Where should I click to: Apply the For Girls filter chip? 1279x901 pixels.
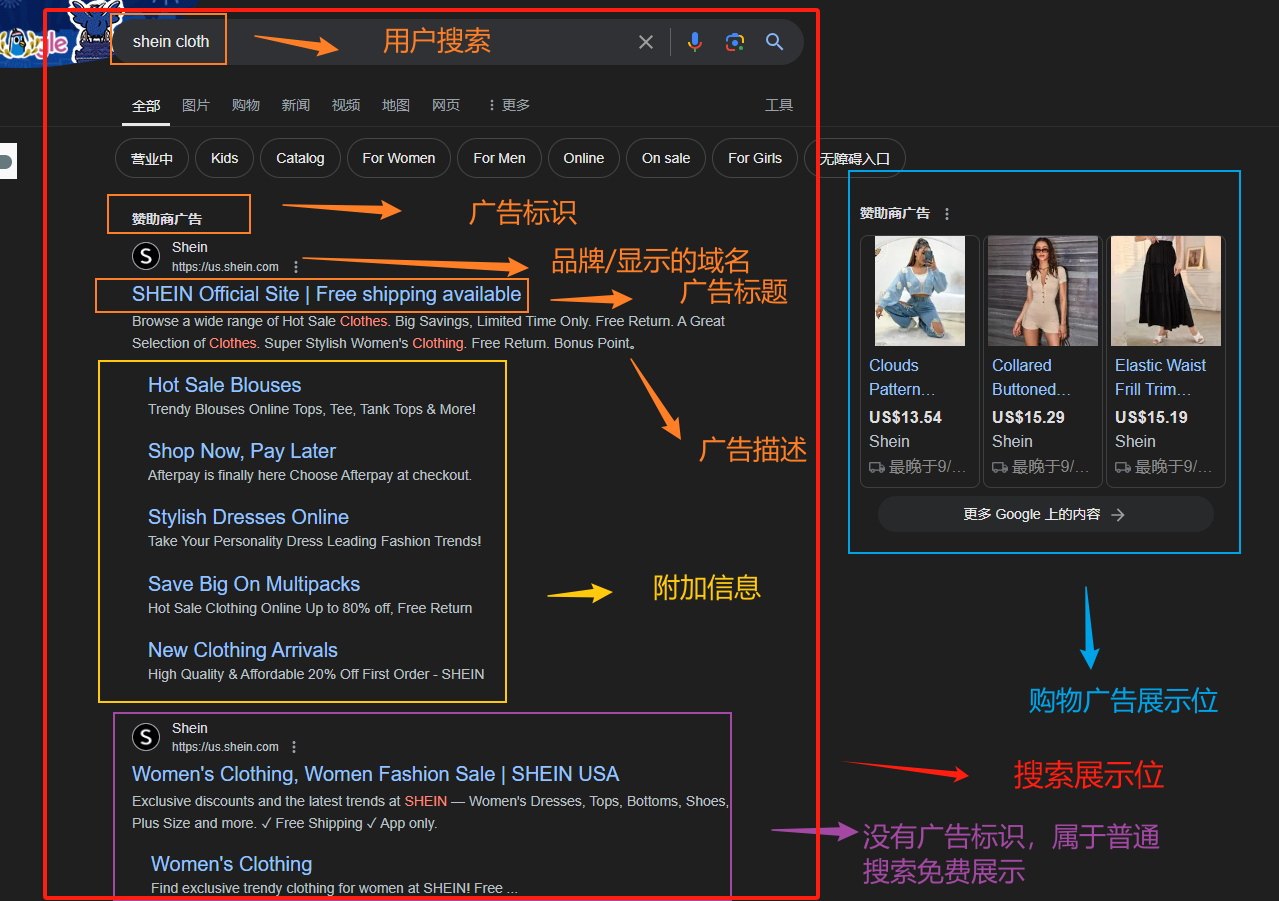point(755,158)
